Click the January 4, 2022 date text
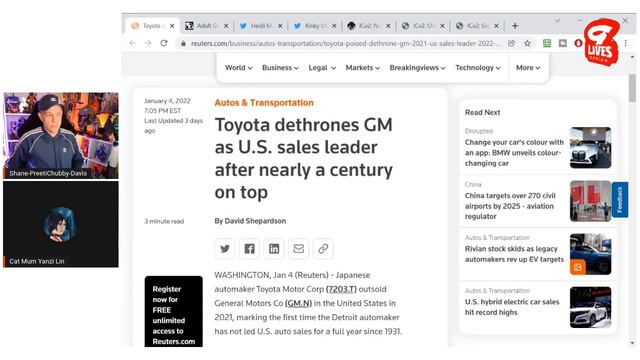 coord(167,101)
